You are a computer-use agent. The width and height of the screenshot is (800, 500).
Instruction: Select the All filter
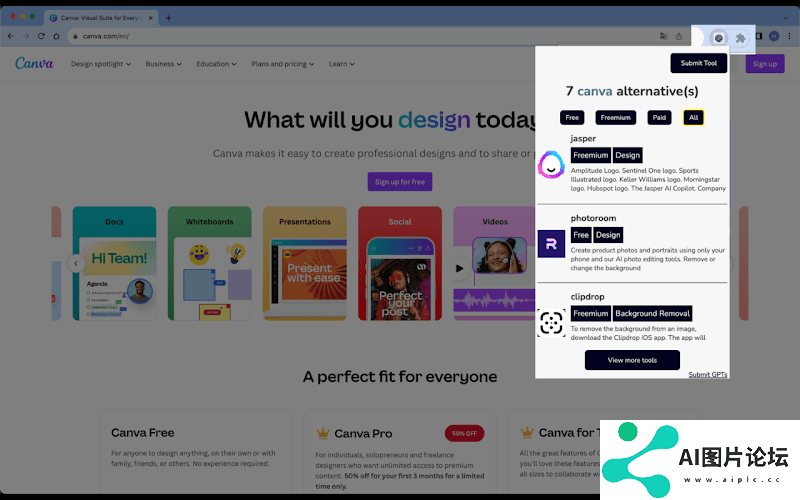693,117
